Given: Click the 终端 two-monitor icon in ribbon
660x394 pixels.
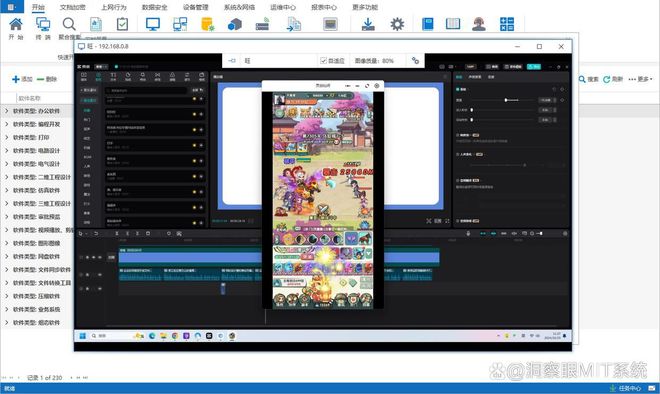Looking at the screenshot, I should (x=43, y=24).
